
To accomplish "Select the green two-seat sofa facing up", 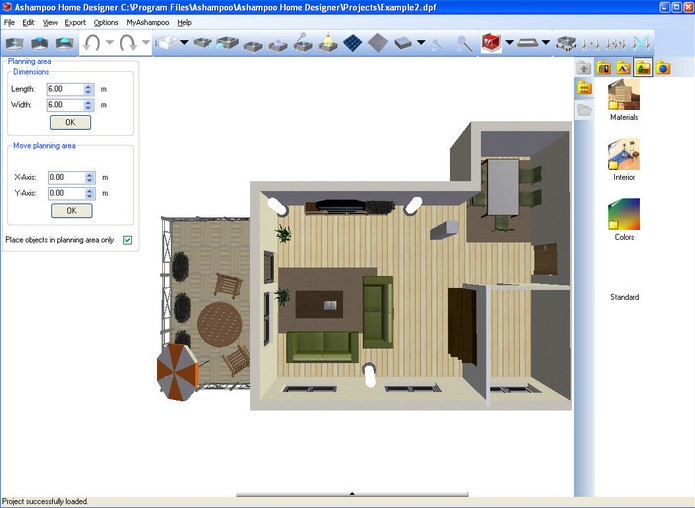I will click(322, 346).
